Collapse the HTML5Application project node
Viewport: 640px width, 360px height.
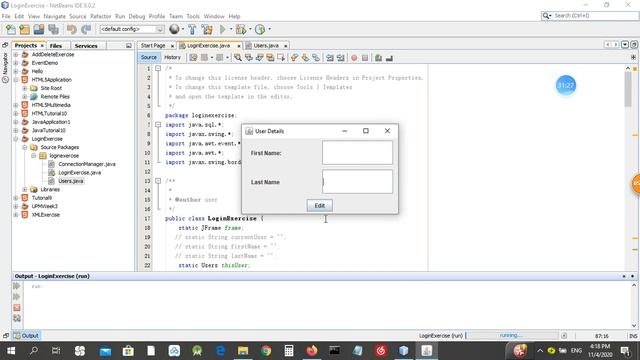click(x=16, y=80)
